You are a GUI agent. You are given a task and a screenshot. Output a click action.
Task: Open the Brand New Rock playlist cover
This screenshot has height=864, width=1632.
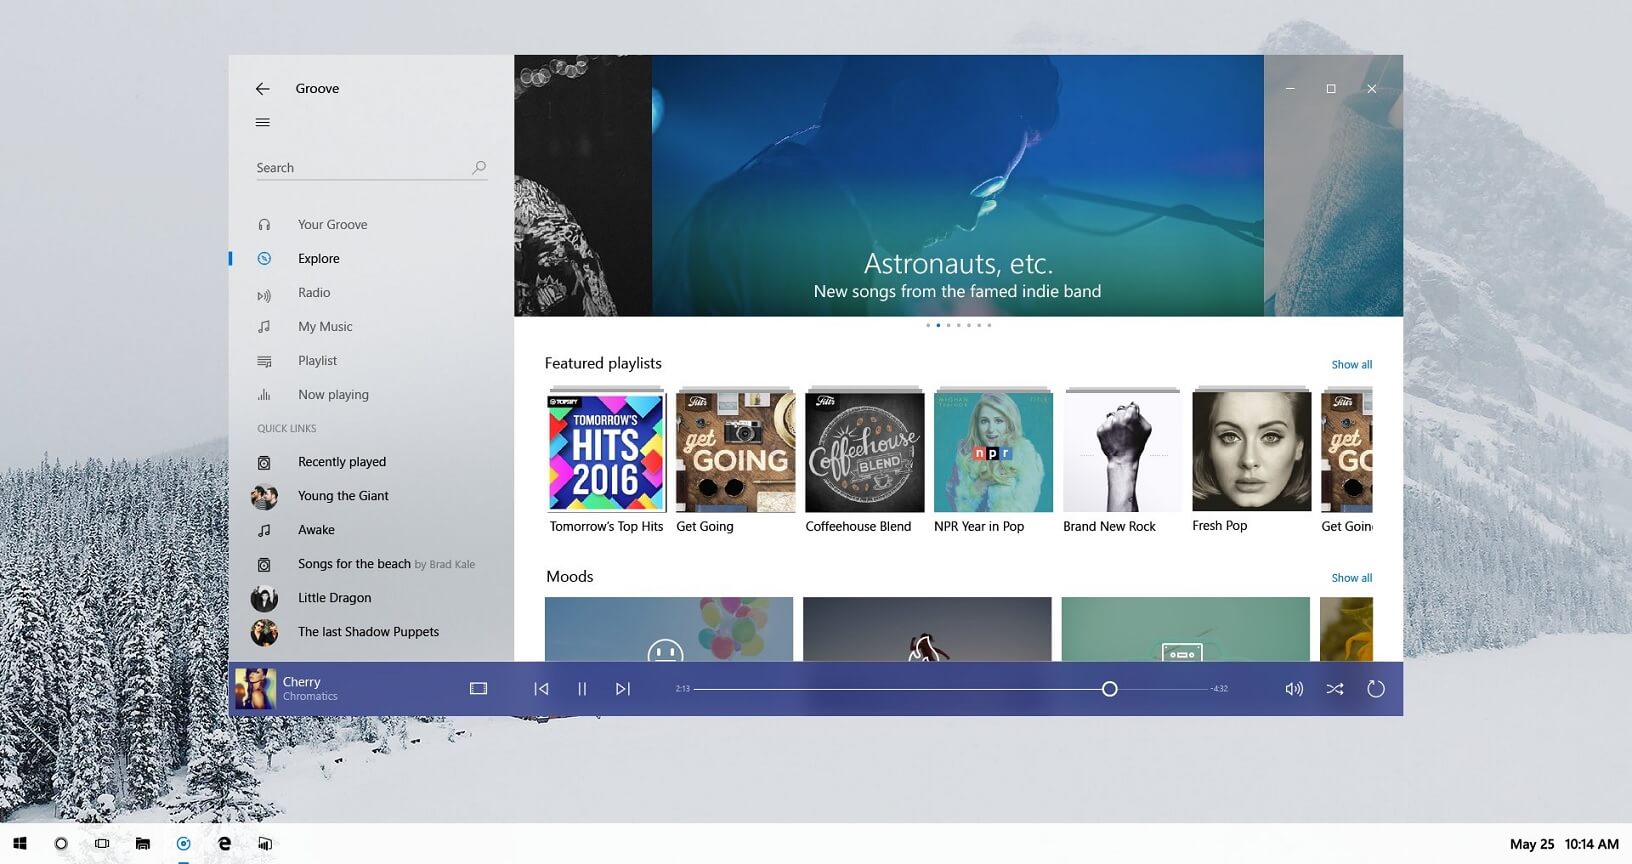[x=1122, y=452]
